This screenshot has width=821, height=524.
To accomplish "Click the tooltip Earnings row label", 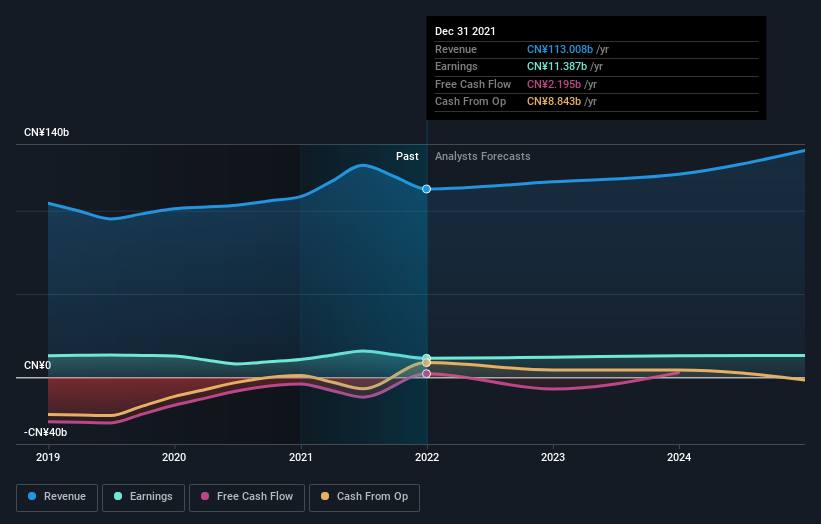I will 456,66.
